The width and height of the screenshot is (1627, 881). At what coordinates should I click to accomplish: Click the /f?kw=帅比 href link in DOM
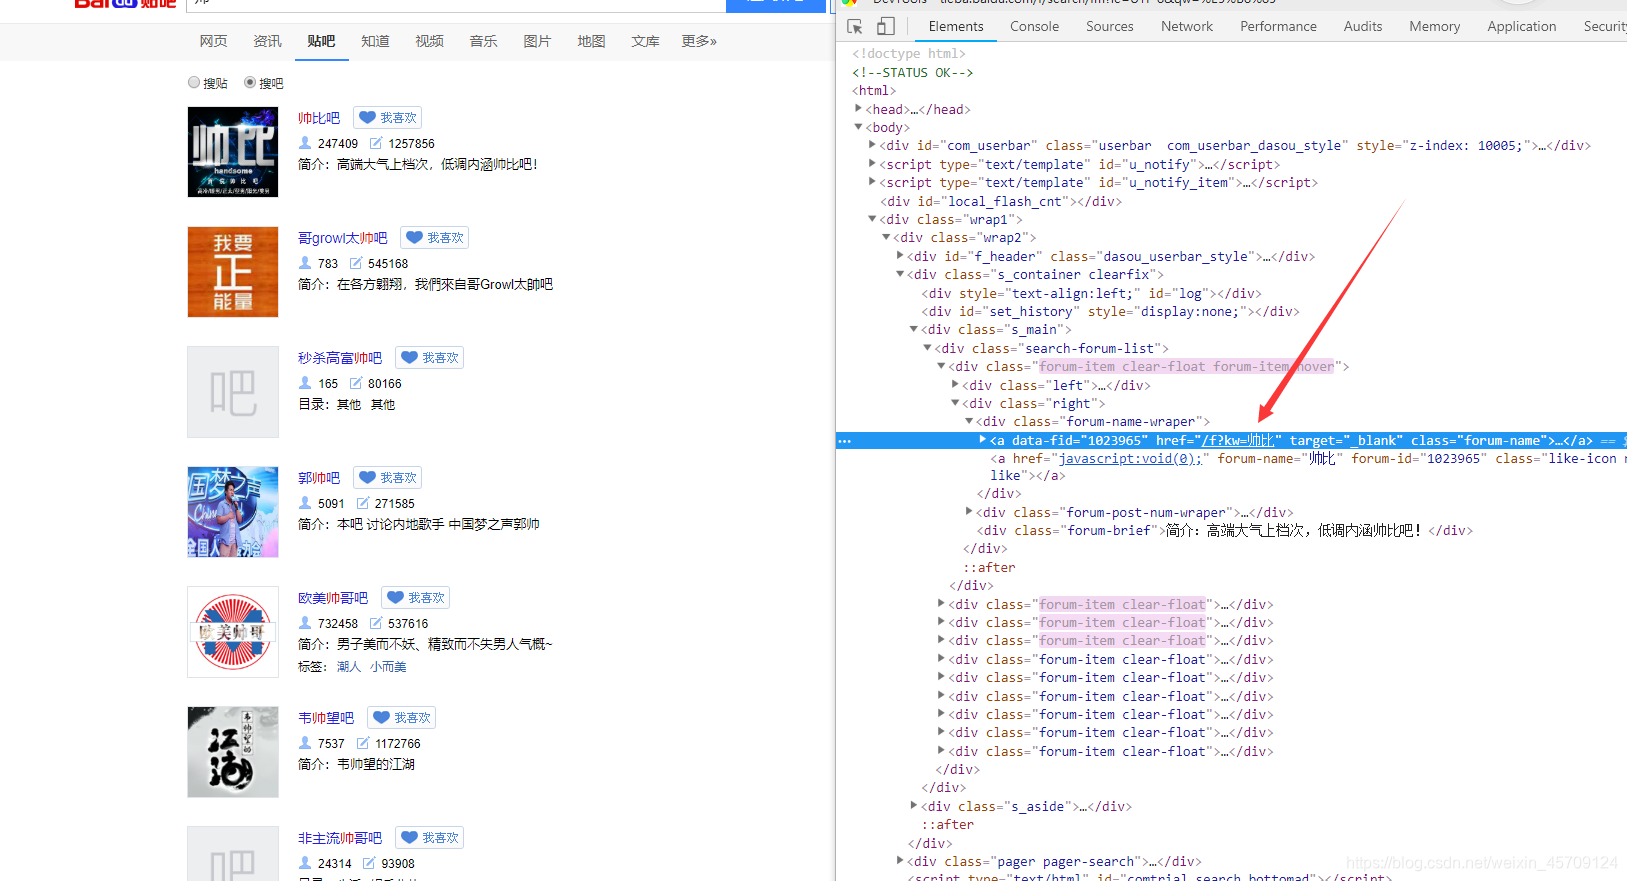pos(1238,440)
